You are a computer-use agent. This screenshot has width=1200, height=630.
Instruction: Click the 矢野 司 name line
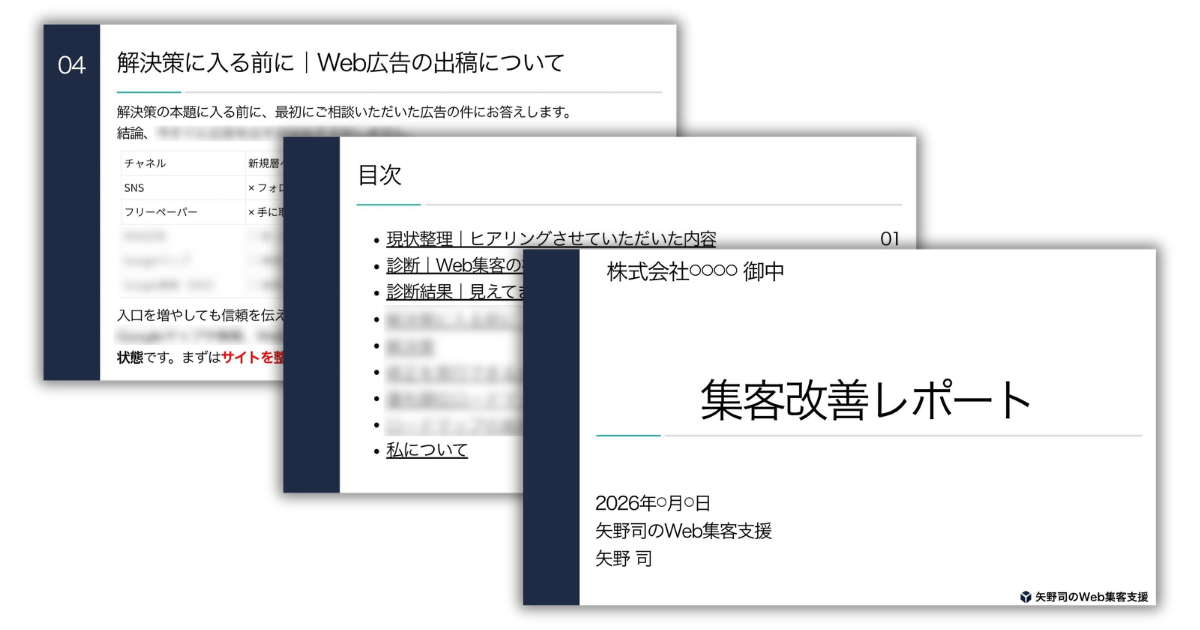click(x=623, y=558)
